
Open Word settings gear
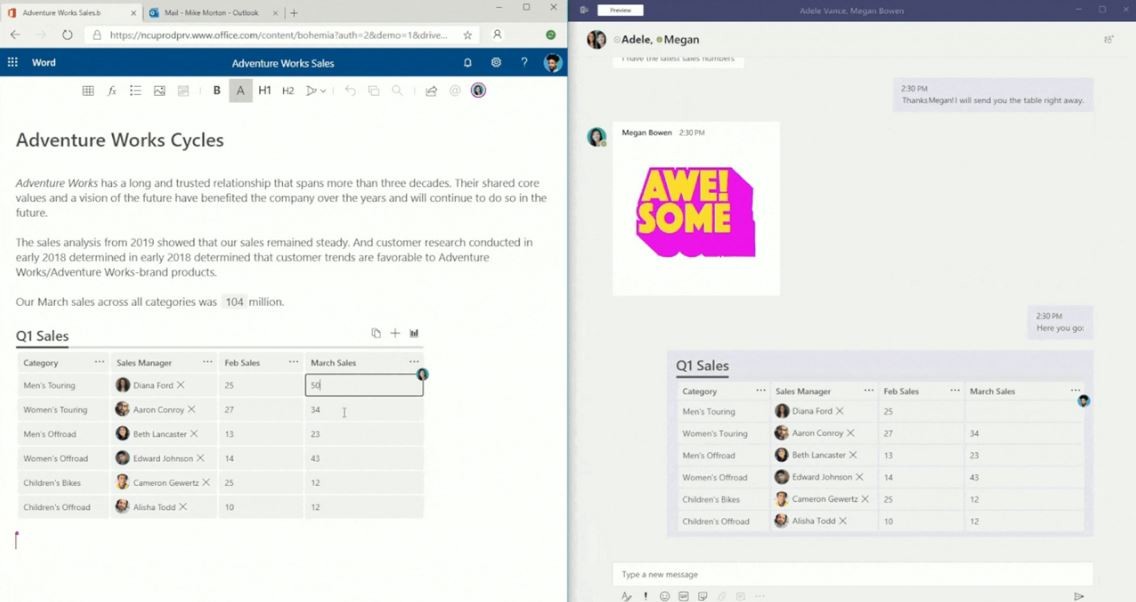(496, 63)
